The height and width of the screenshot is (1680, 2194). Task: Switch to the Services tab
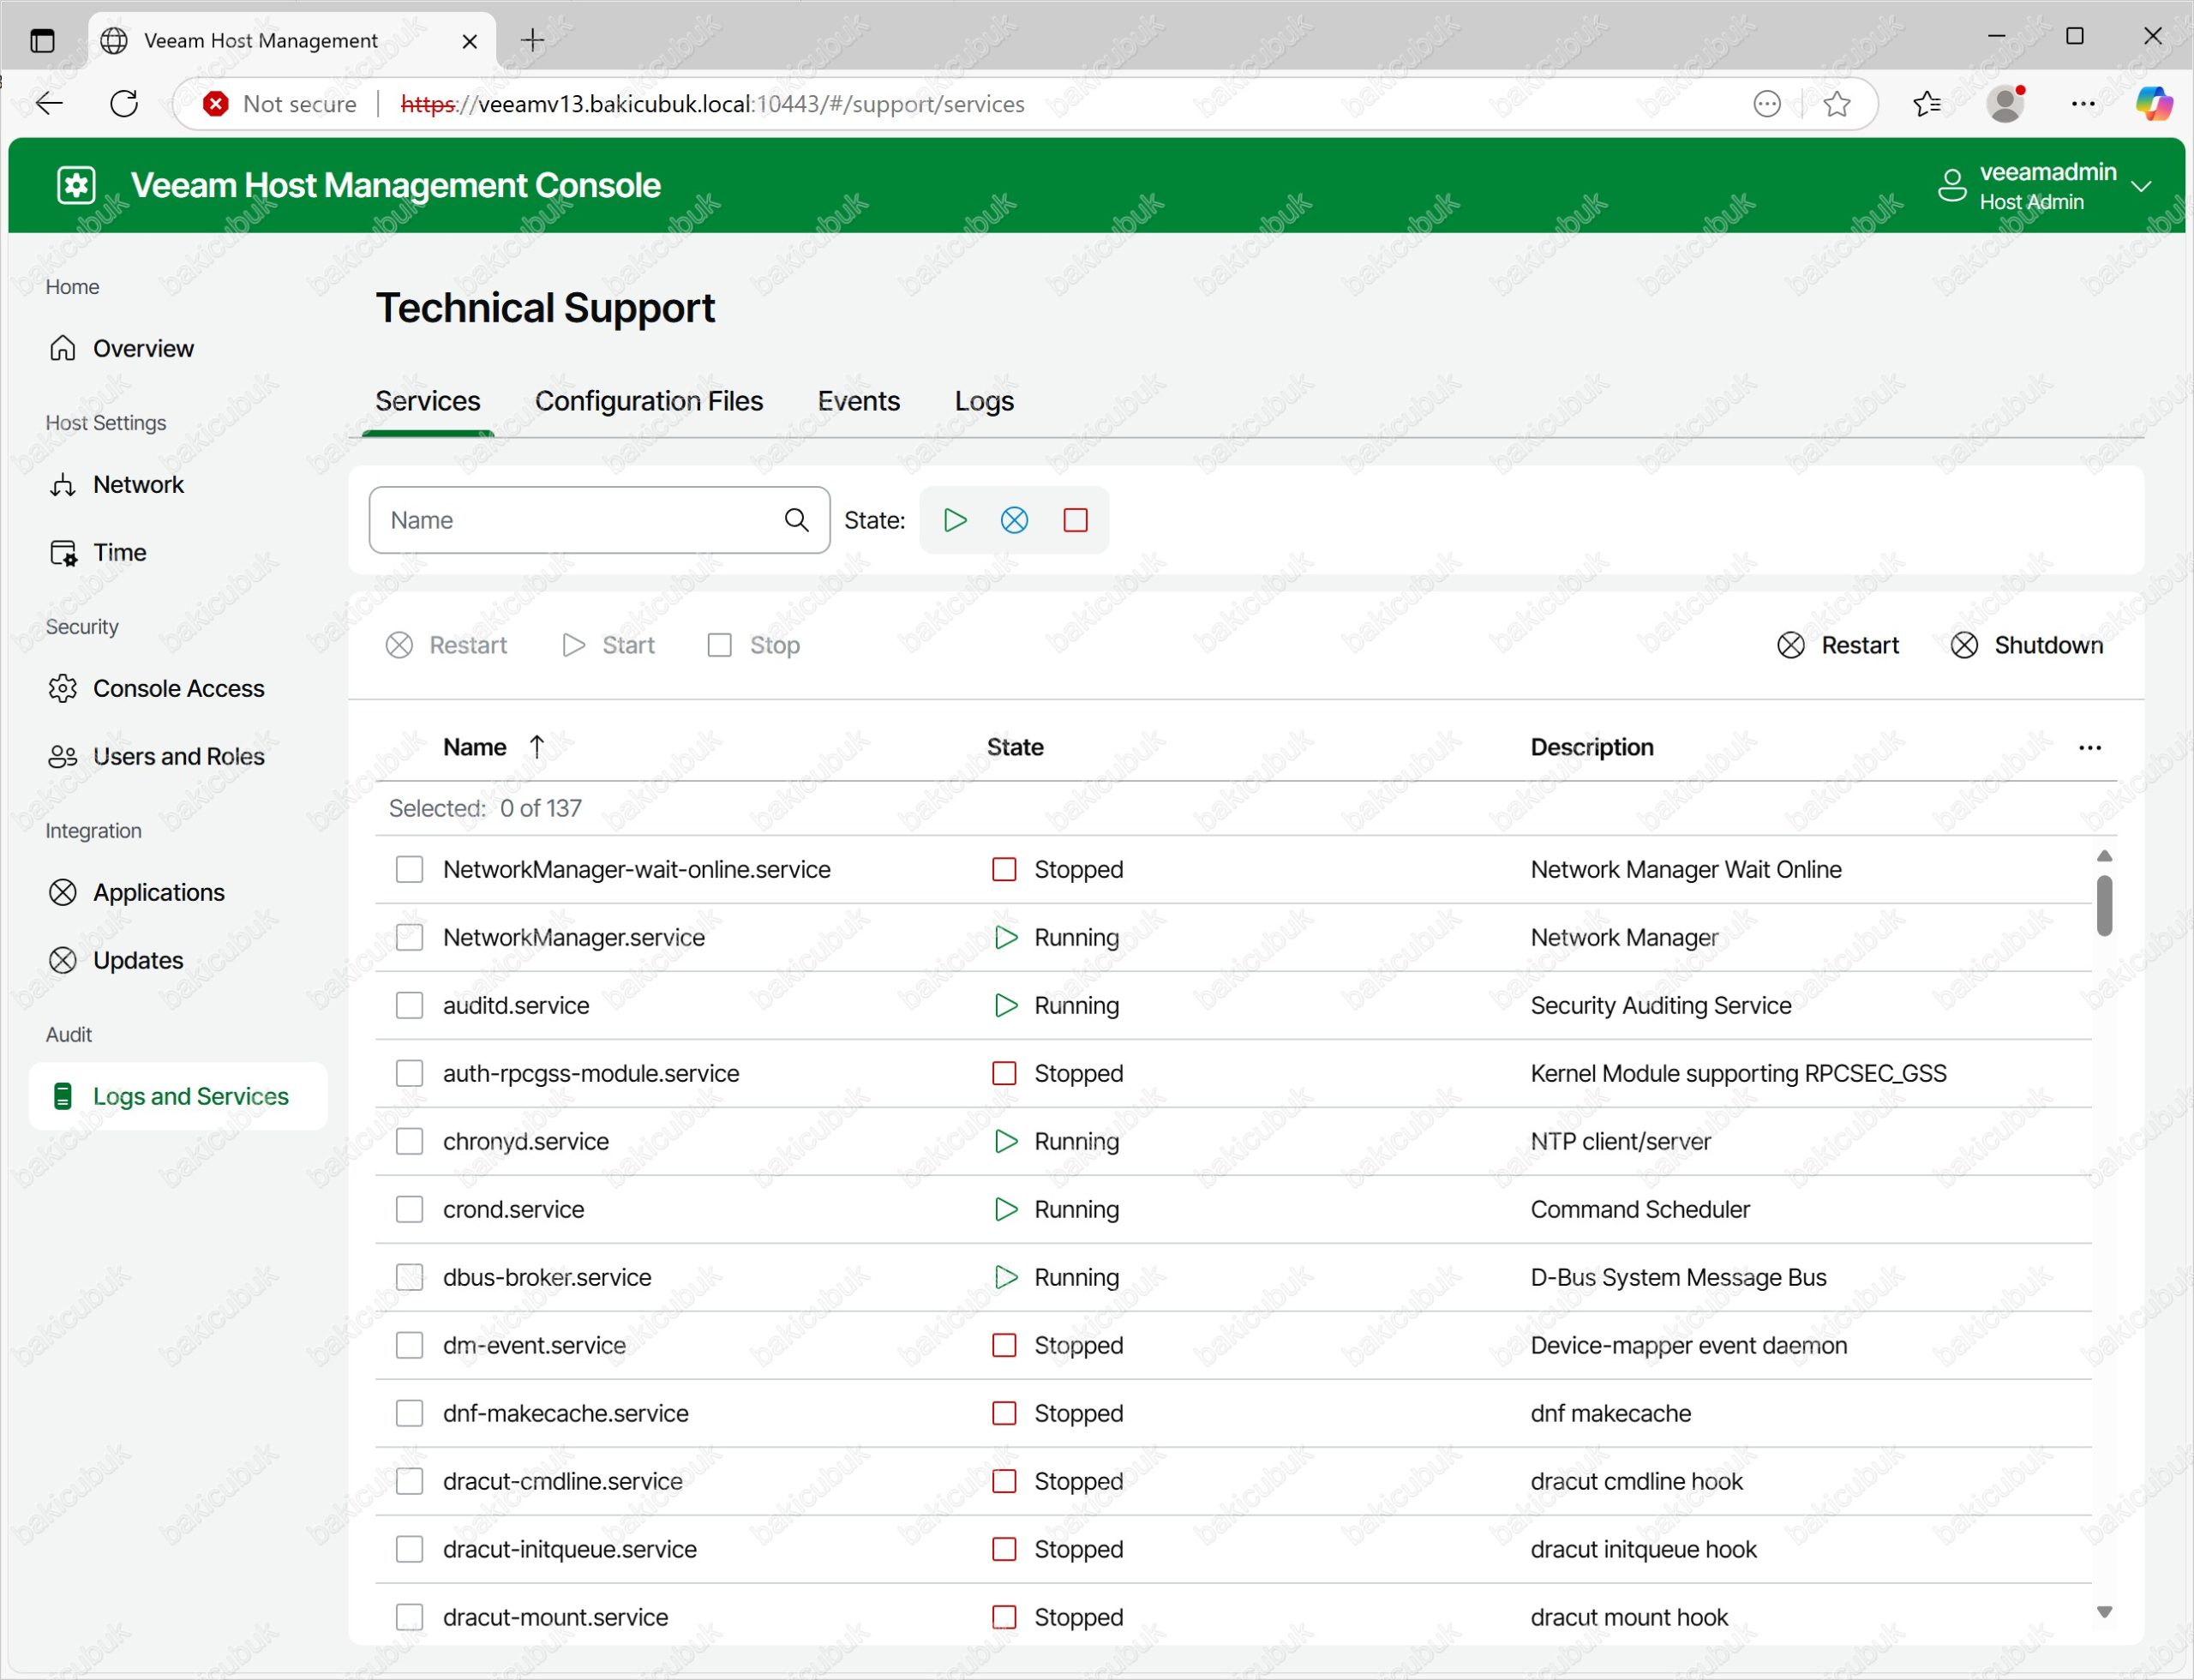click(x=428, y=401)
